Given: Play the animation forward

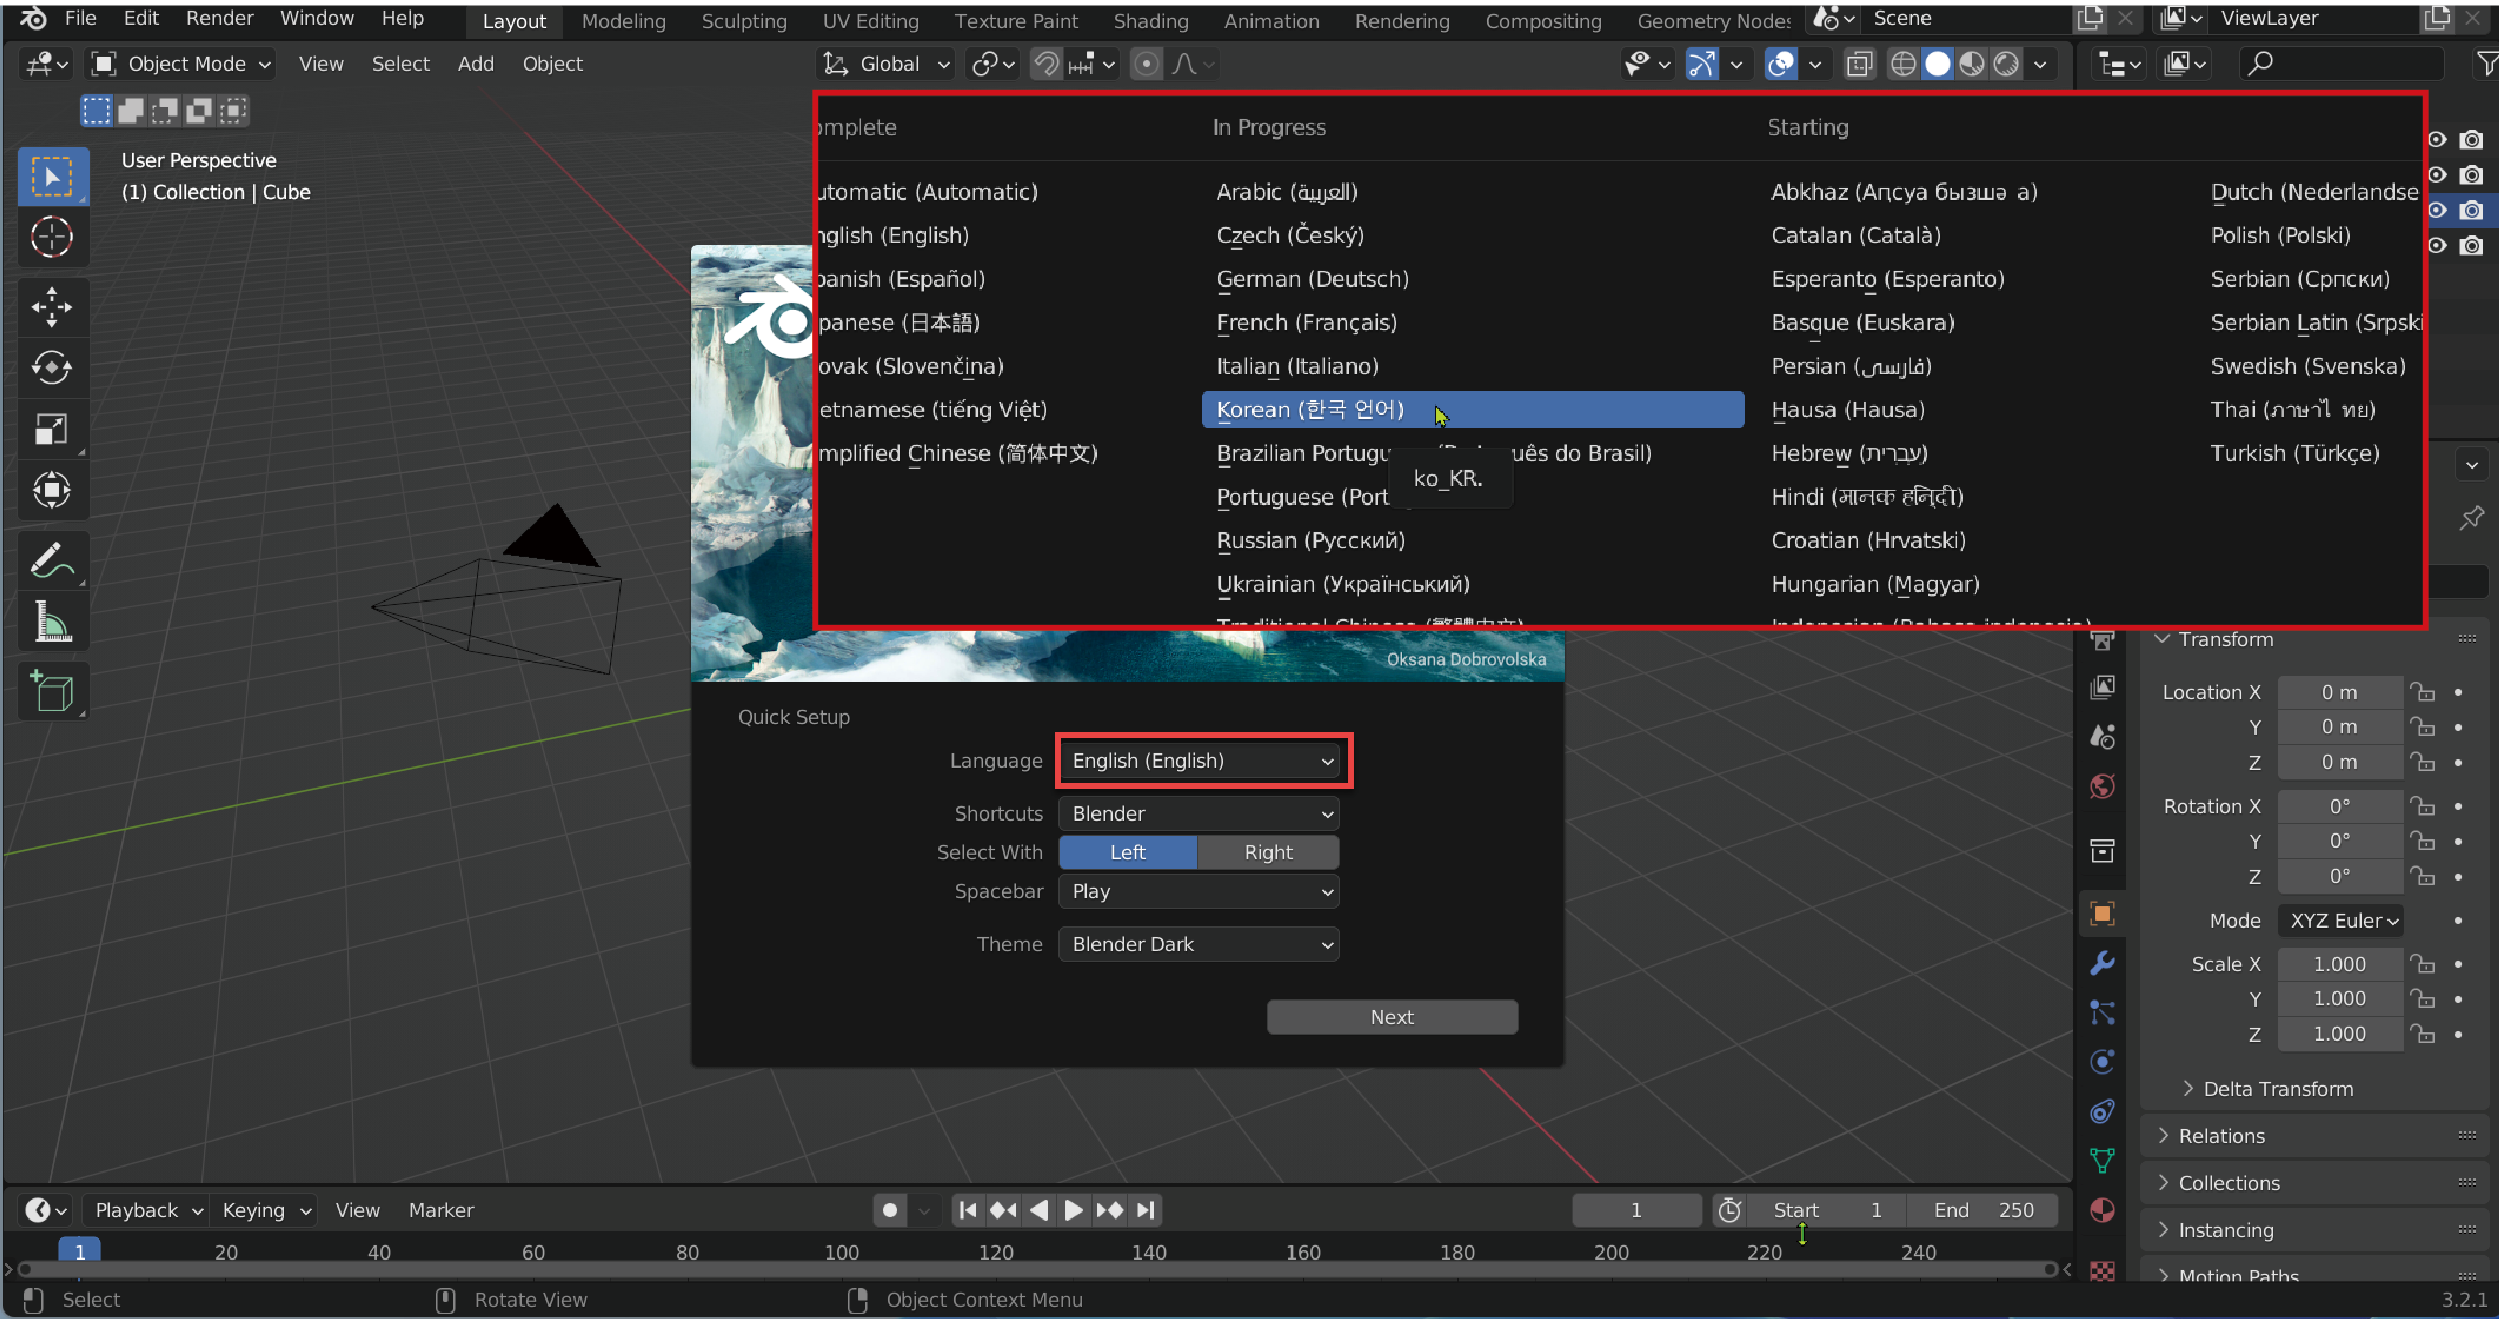Looking at the screenshot, I should tap(1073, 1210).
